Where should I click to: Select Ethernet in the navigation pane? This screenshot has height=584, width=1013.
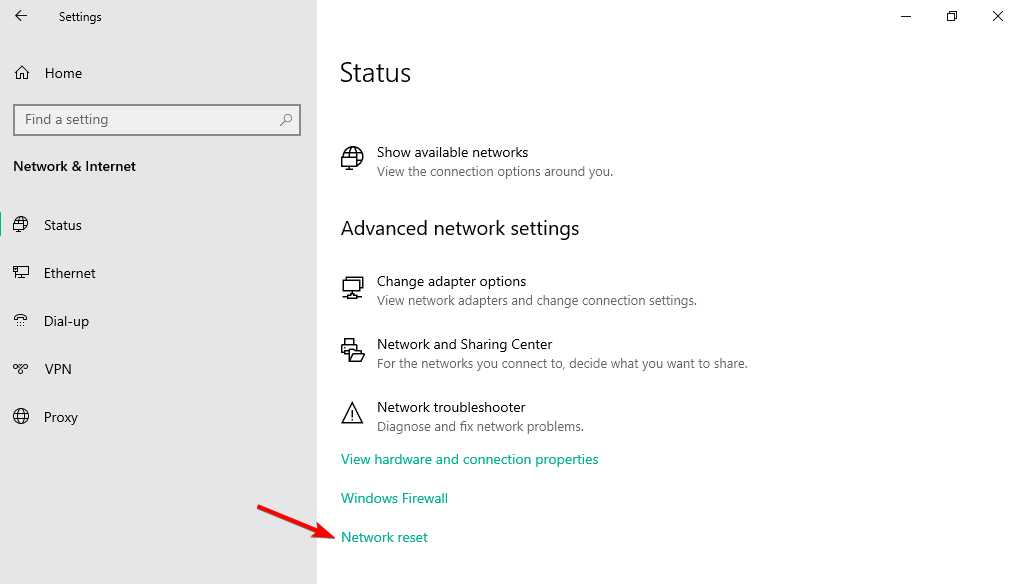pyautogui.click(x=69, y=272)
